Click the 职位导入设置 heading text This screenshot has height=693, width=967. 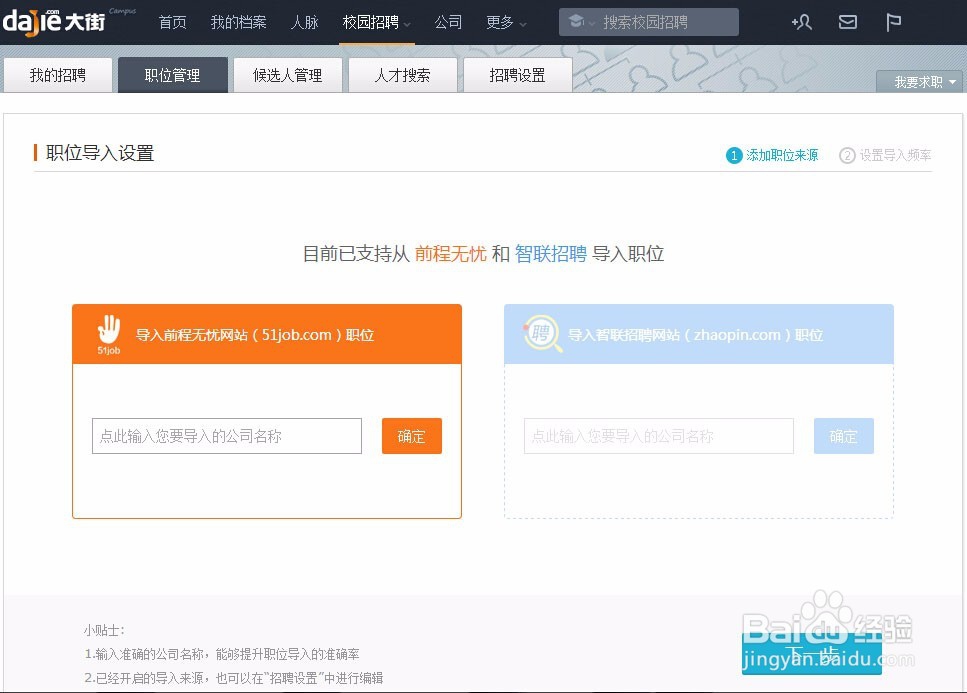coord(100,153)
